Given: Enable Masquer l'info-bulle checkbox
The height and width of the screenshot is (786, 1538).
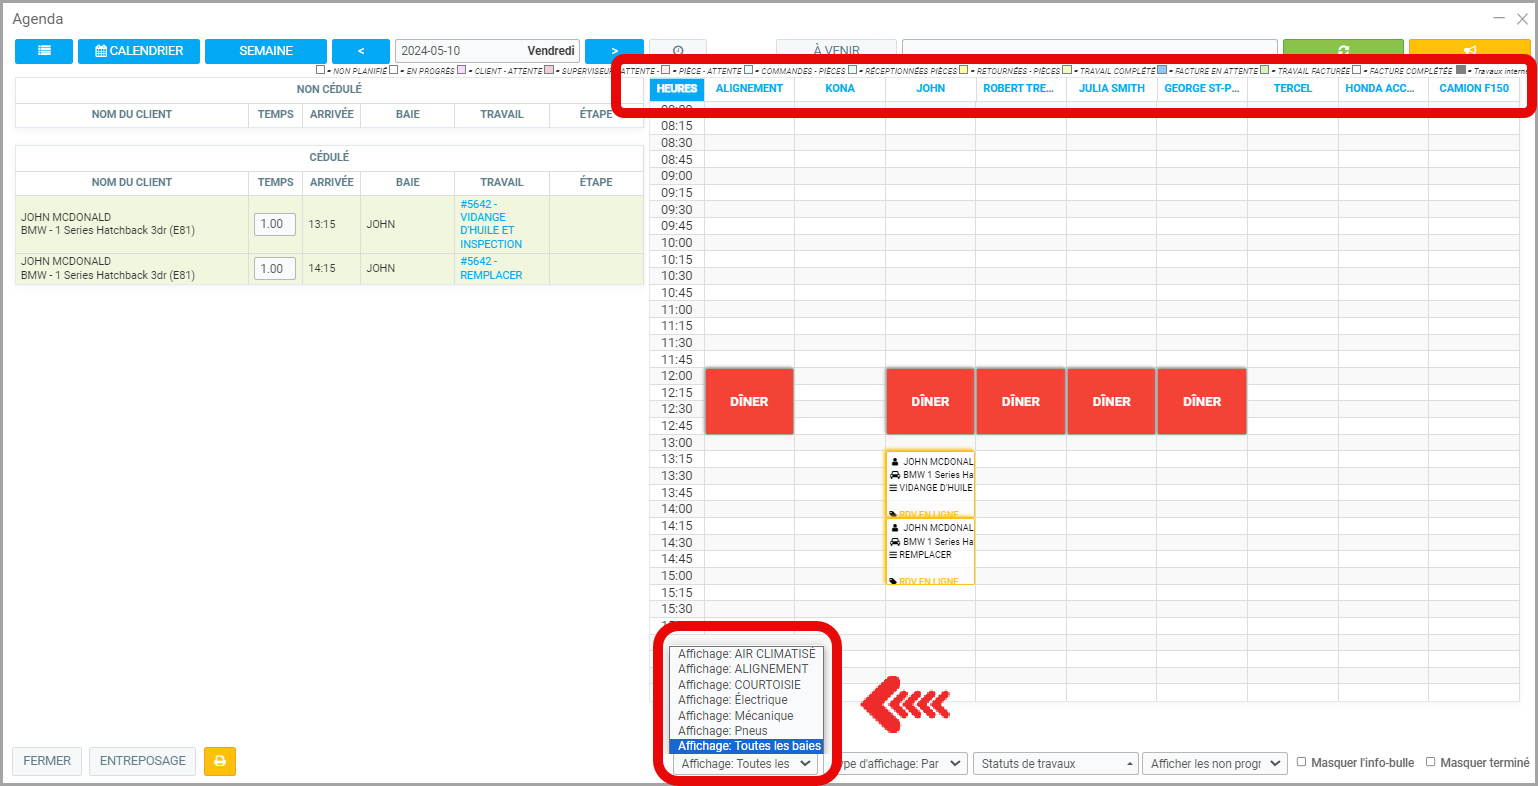Looking at the screenshot, I should click(x=1302, y=762).
